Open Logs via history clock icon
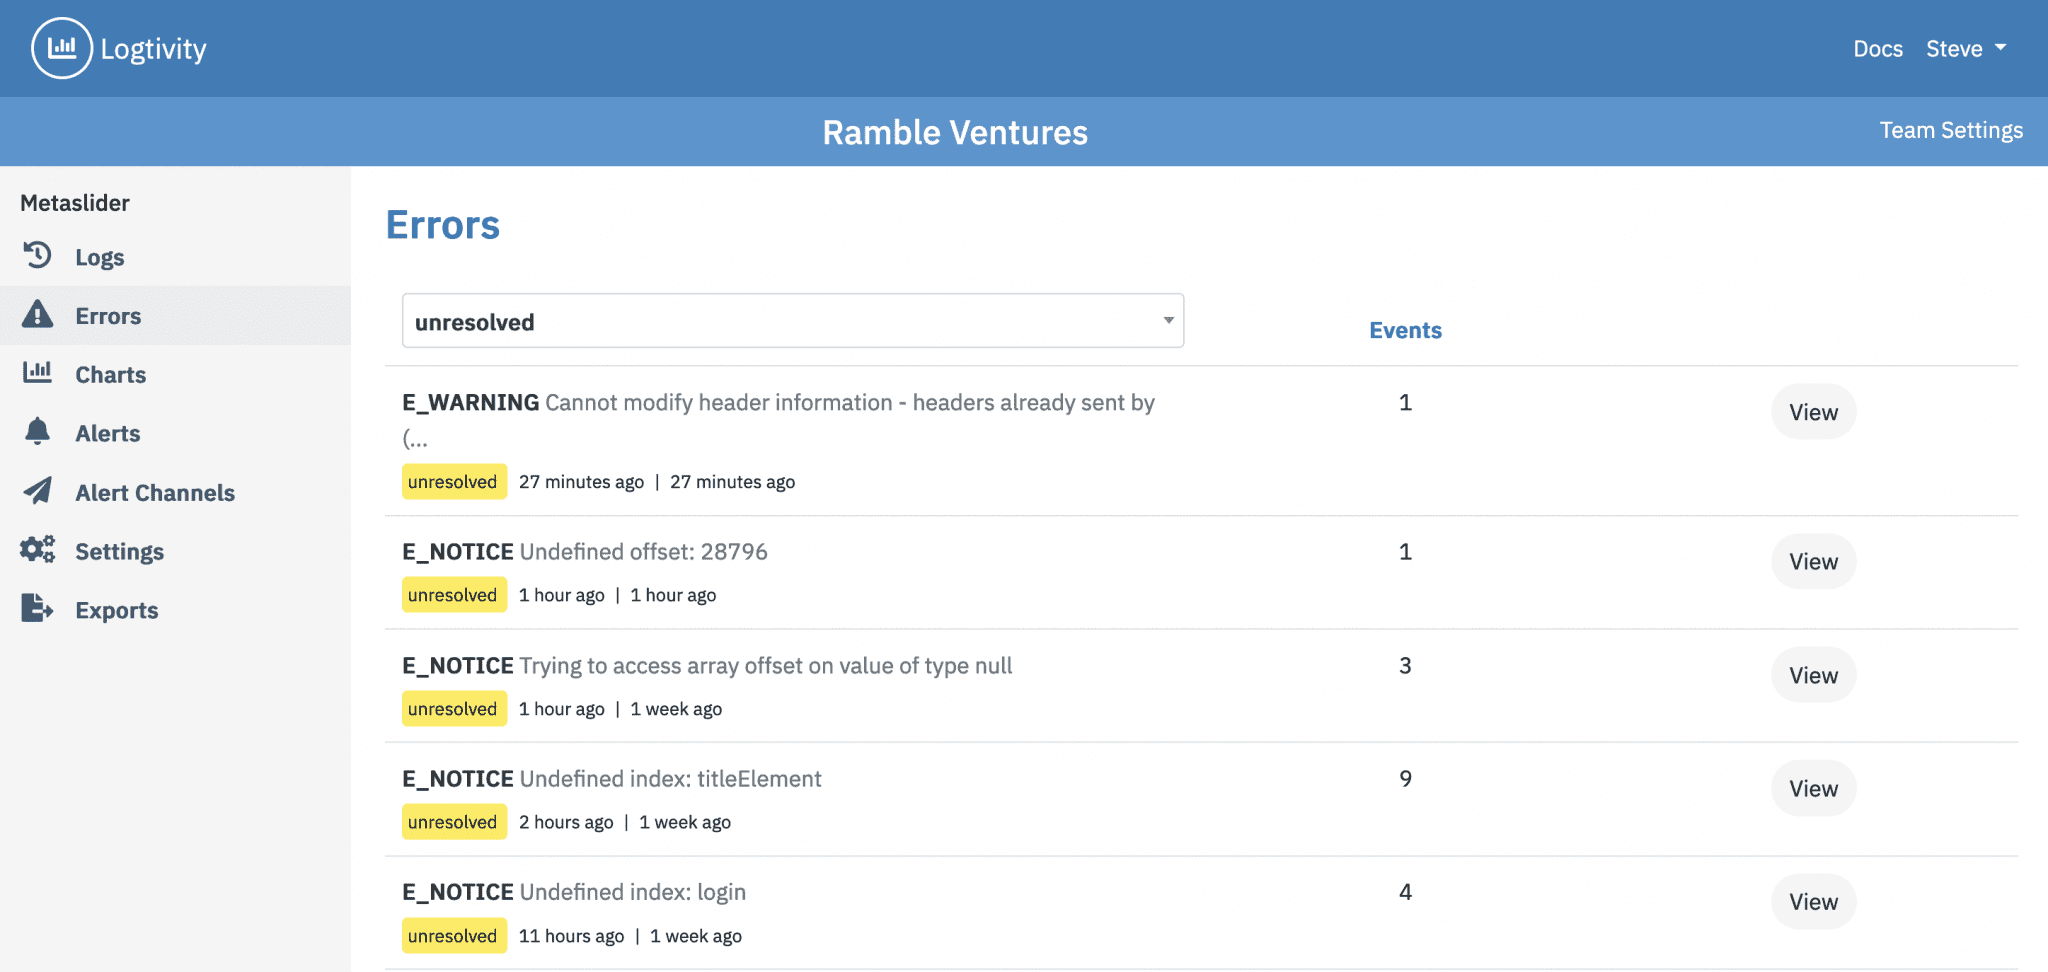Viewport: 2048px width, 972px height. click(x=38, y=256)
